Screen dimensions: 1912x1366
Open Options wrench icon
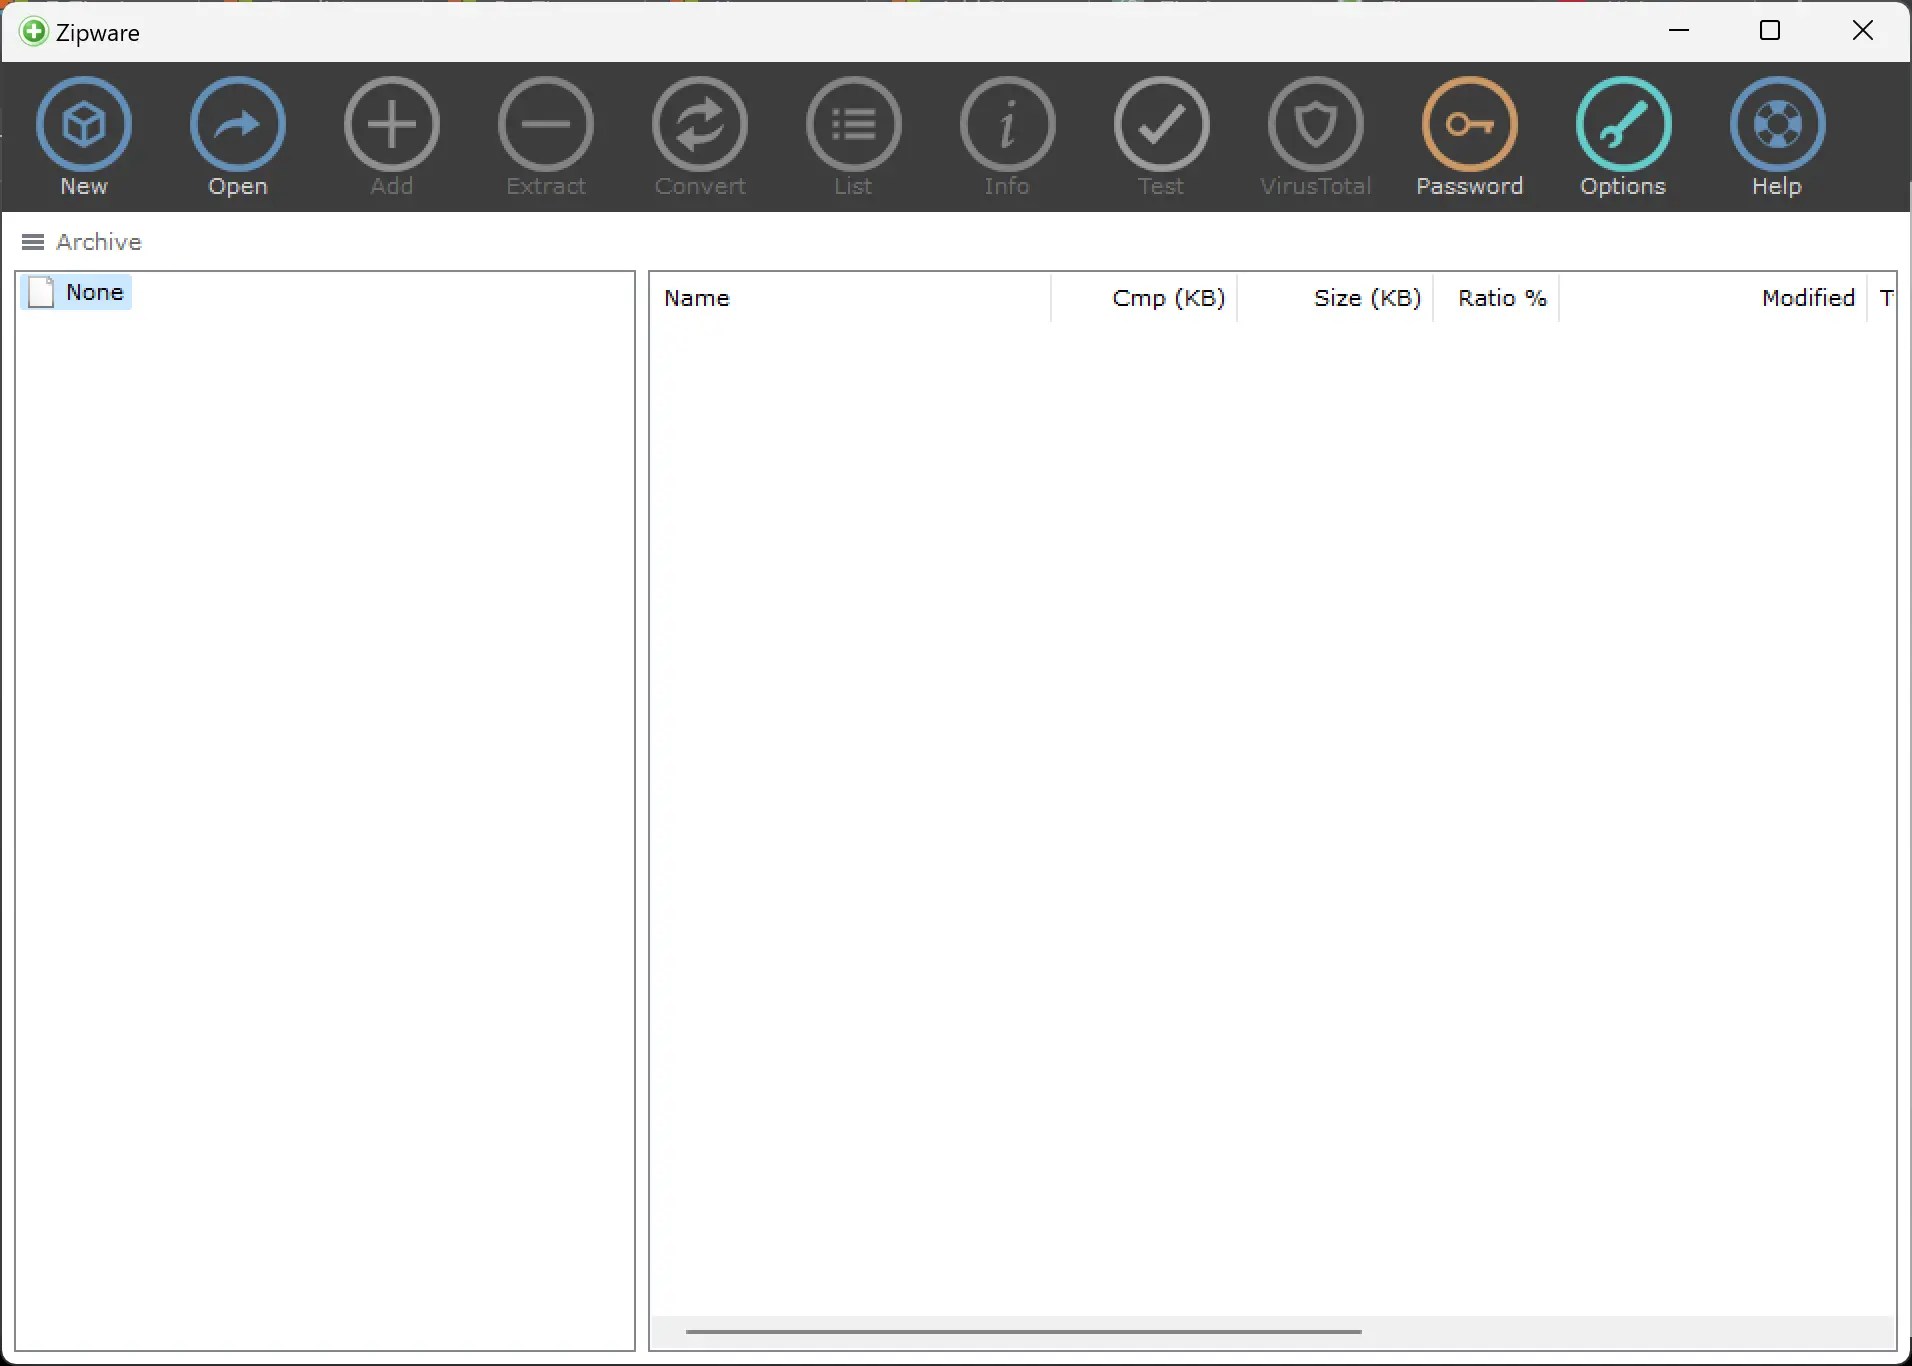pos(1624,124)
